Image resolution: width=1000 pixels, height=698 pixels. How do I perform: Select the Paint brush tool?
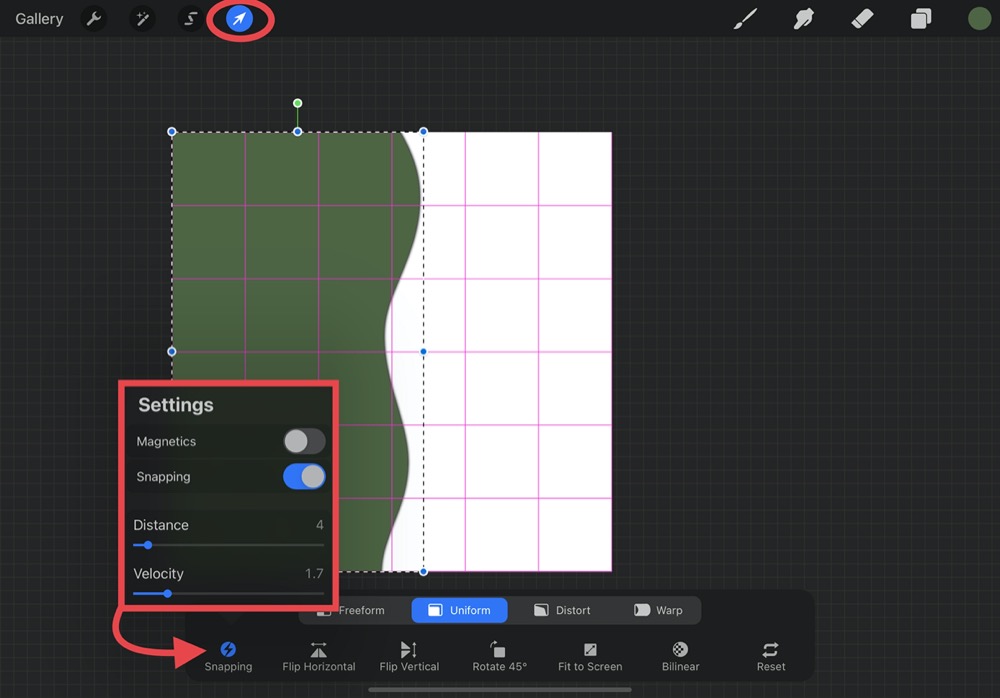(x=745, y=19)
